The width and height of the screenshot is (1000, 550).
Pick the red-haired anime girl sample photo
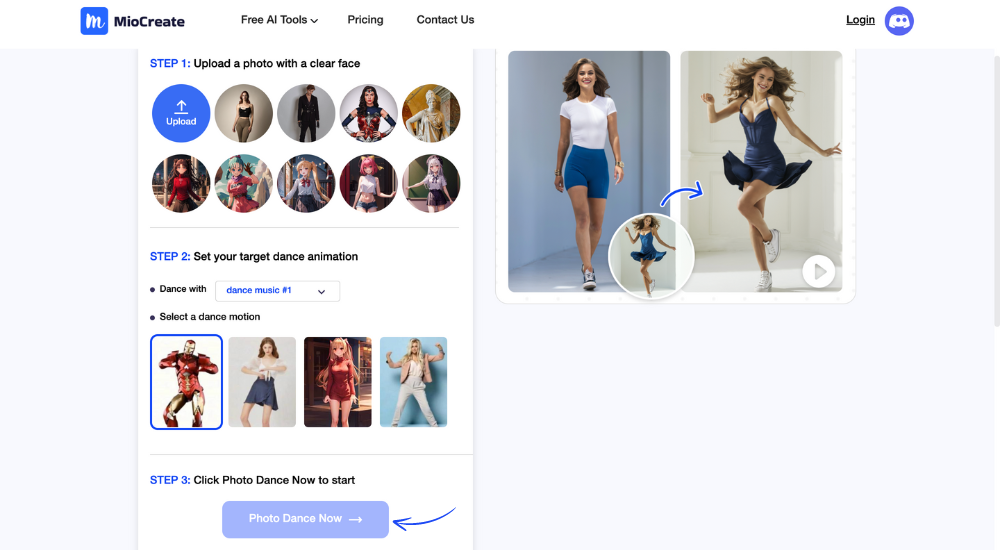point(181,184)
